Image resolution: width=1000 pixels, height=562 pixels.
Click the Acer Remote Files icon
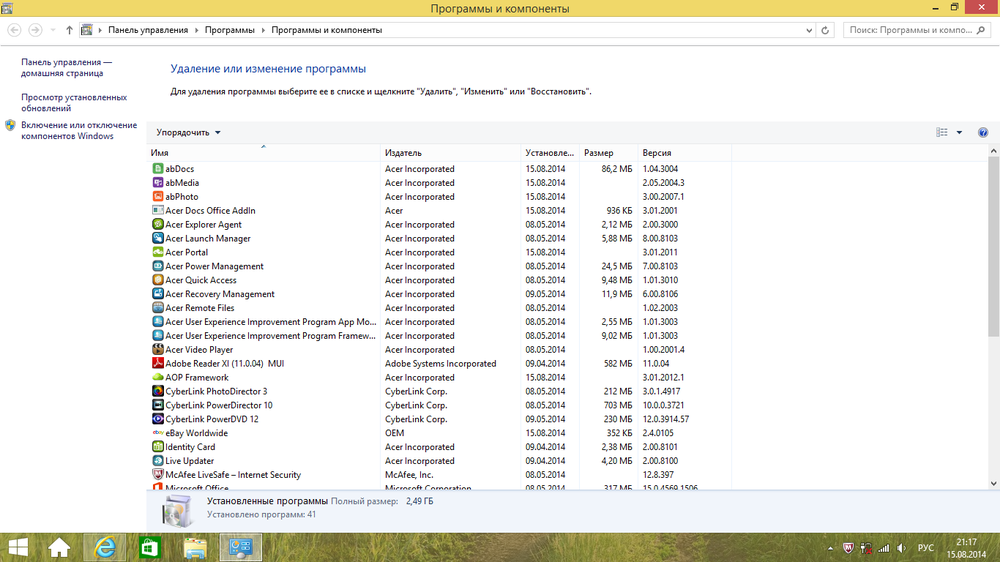[158, 308]
